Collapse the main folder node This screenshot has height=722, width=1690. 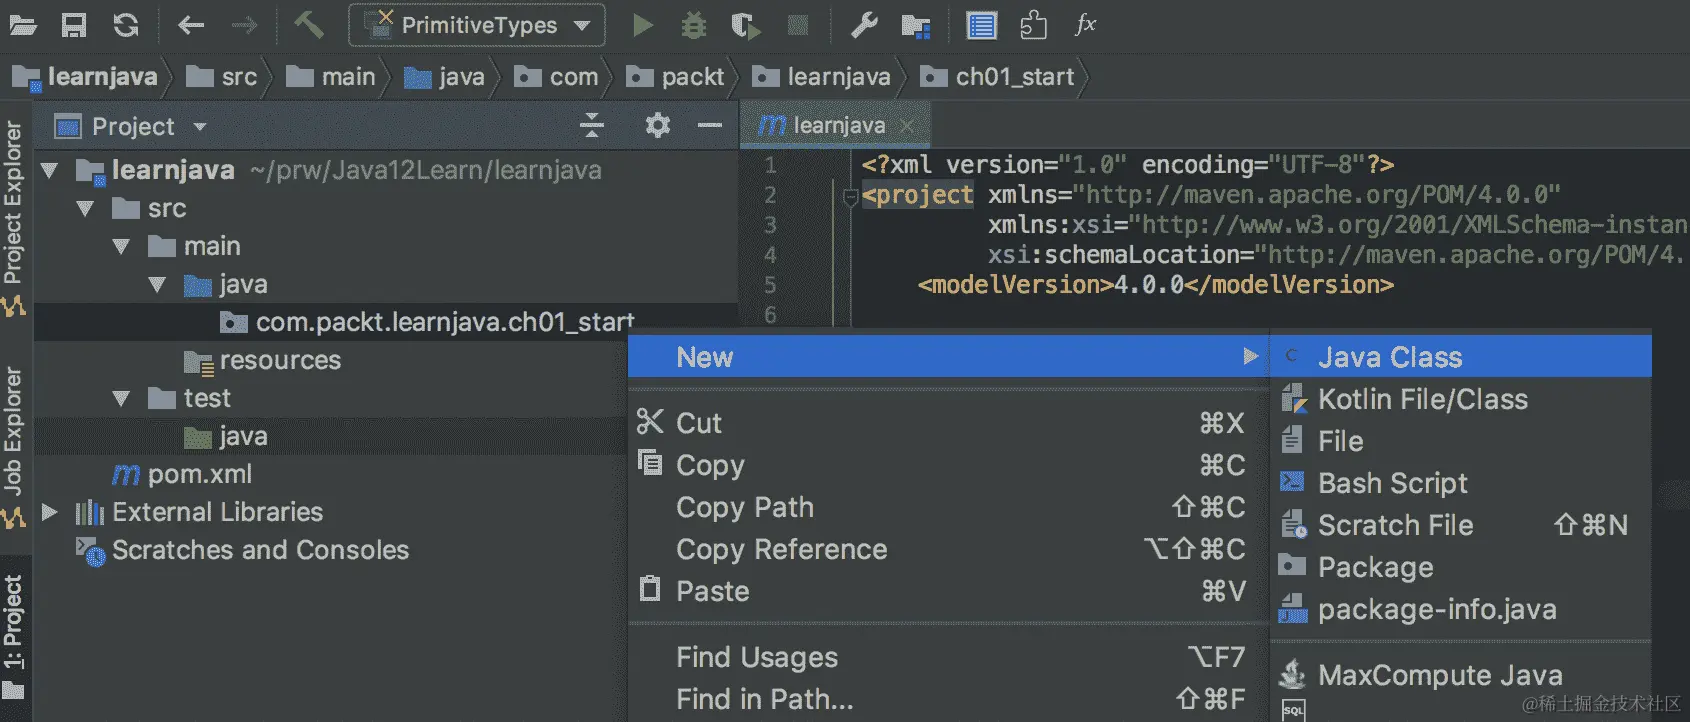[x=121, y=247]
